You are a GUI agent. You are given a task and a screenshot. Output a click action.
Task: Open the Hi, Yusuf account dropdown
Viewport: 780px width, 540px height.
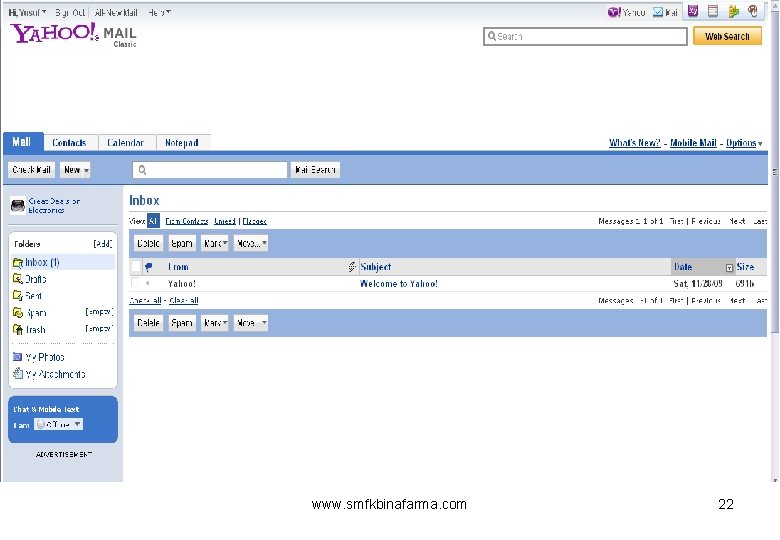pos(28,12)
